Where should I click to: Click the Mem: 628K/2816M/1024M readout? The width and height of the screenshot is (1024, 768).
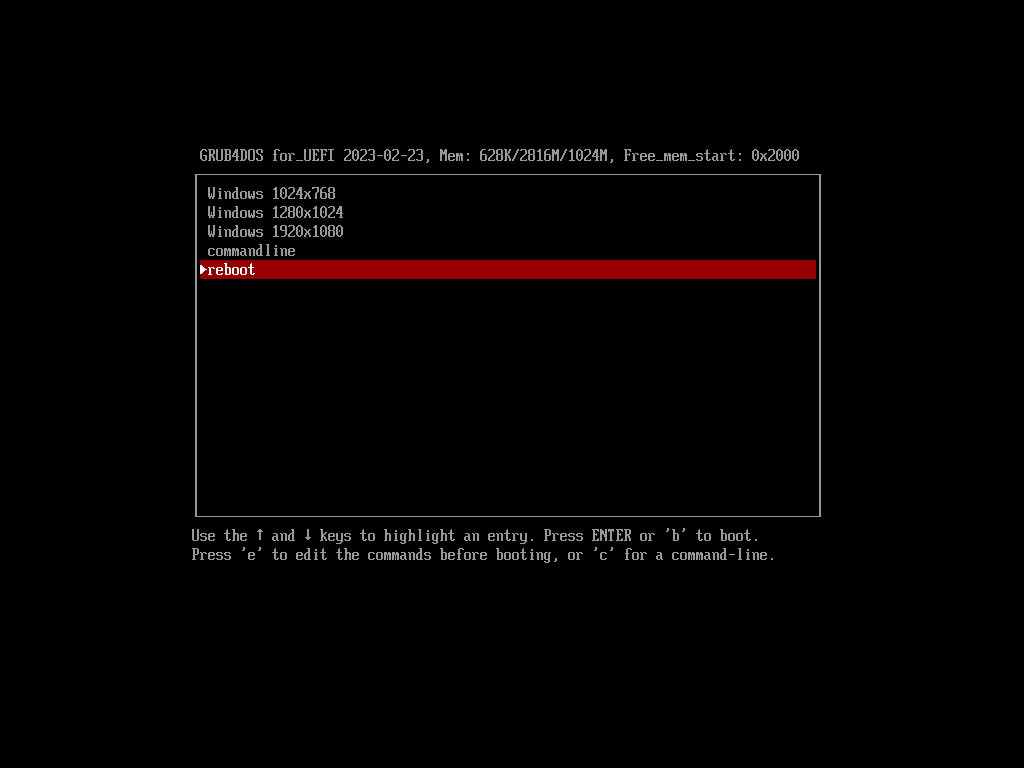point(523,156)
